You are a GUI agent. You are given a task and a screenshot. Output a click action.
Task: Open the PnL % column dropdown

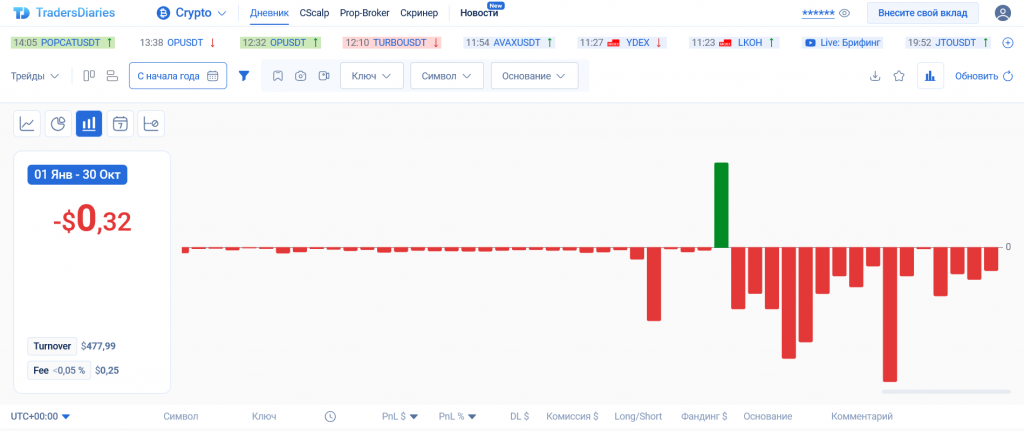click(x=457, y=416)
